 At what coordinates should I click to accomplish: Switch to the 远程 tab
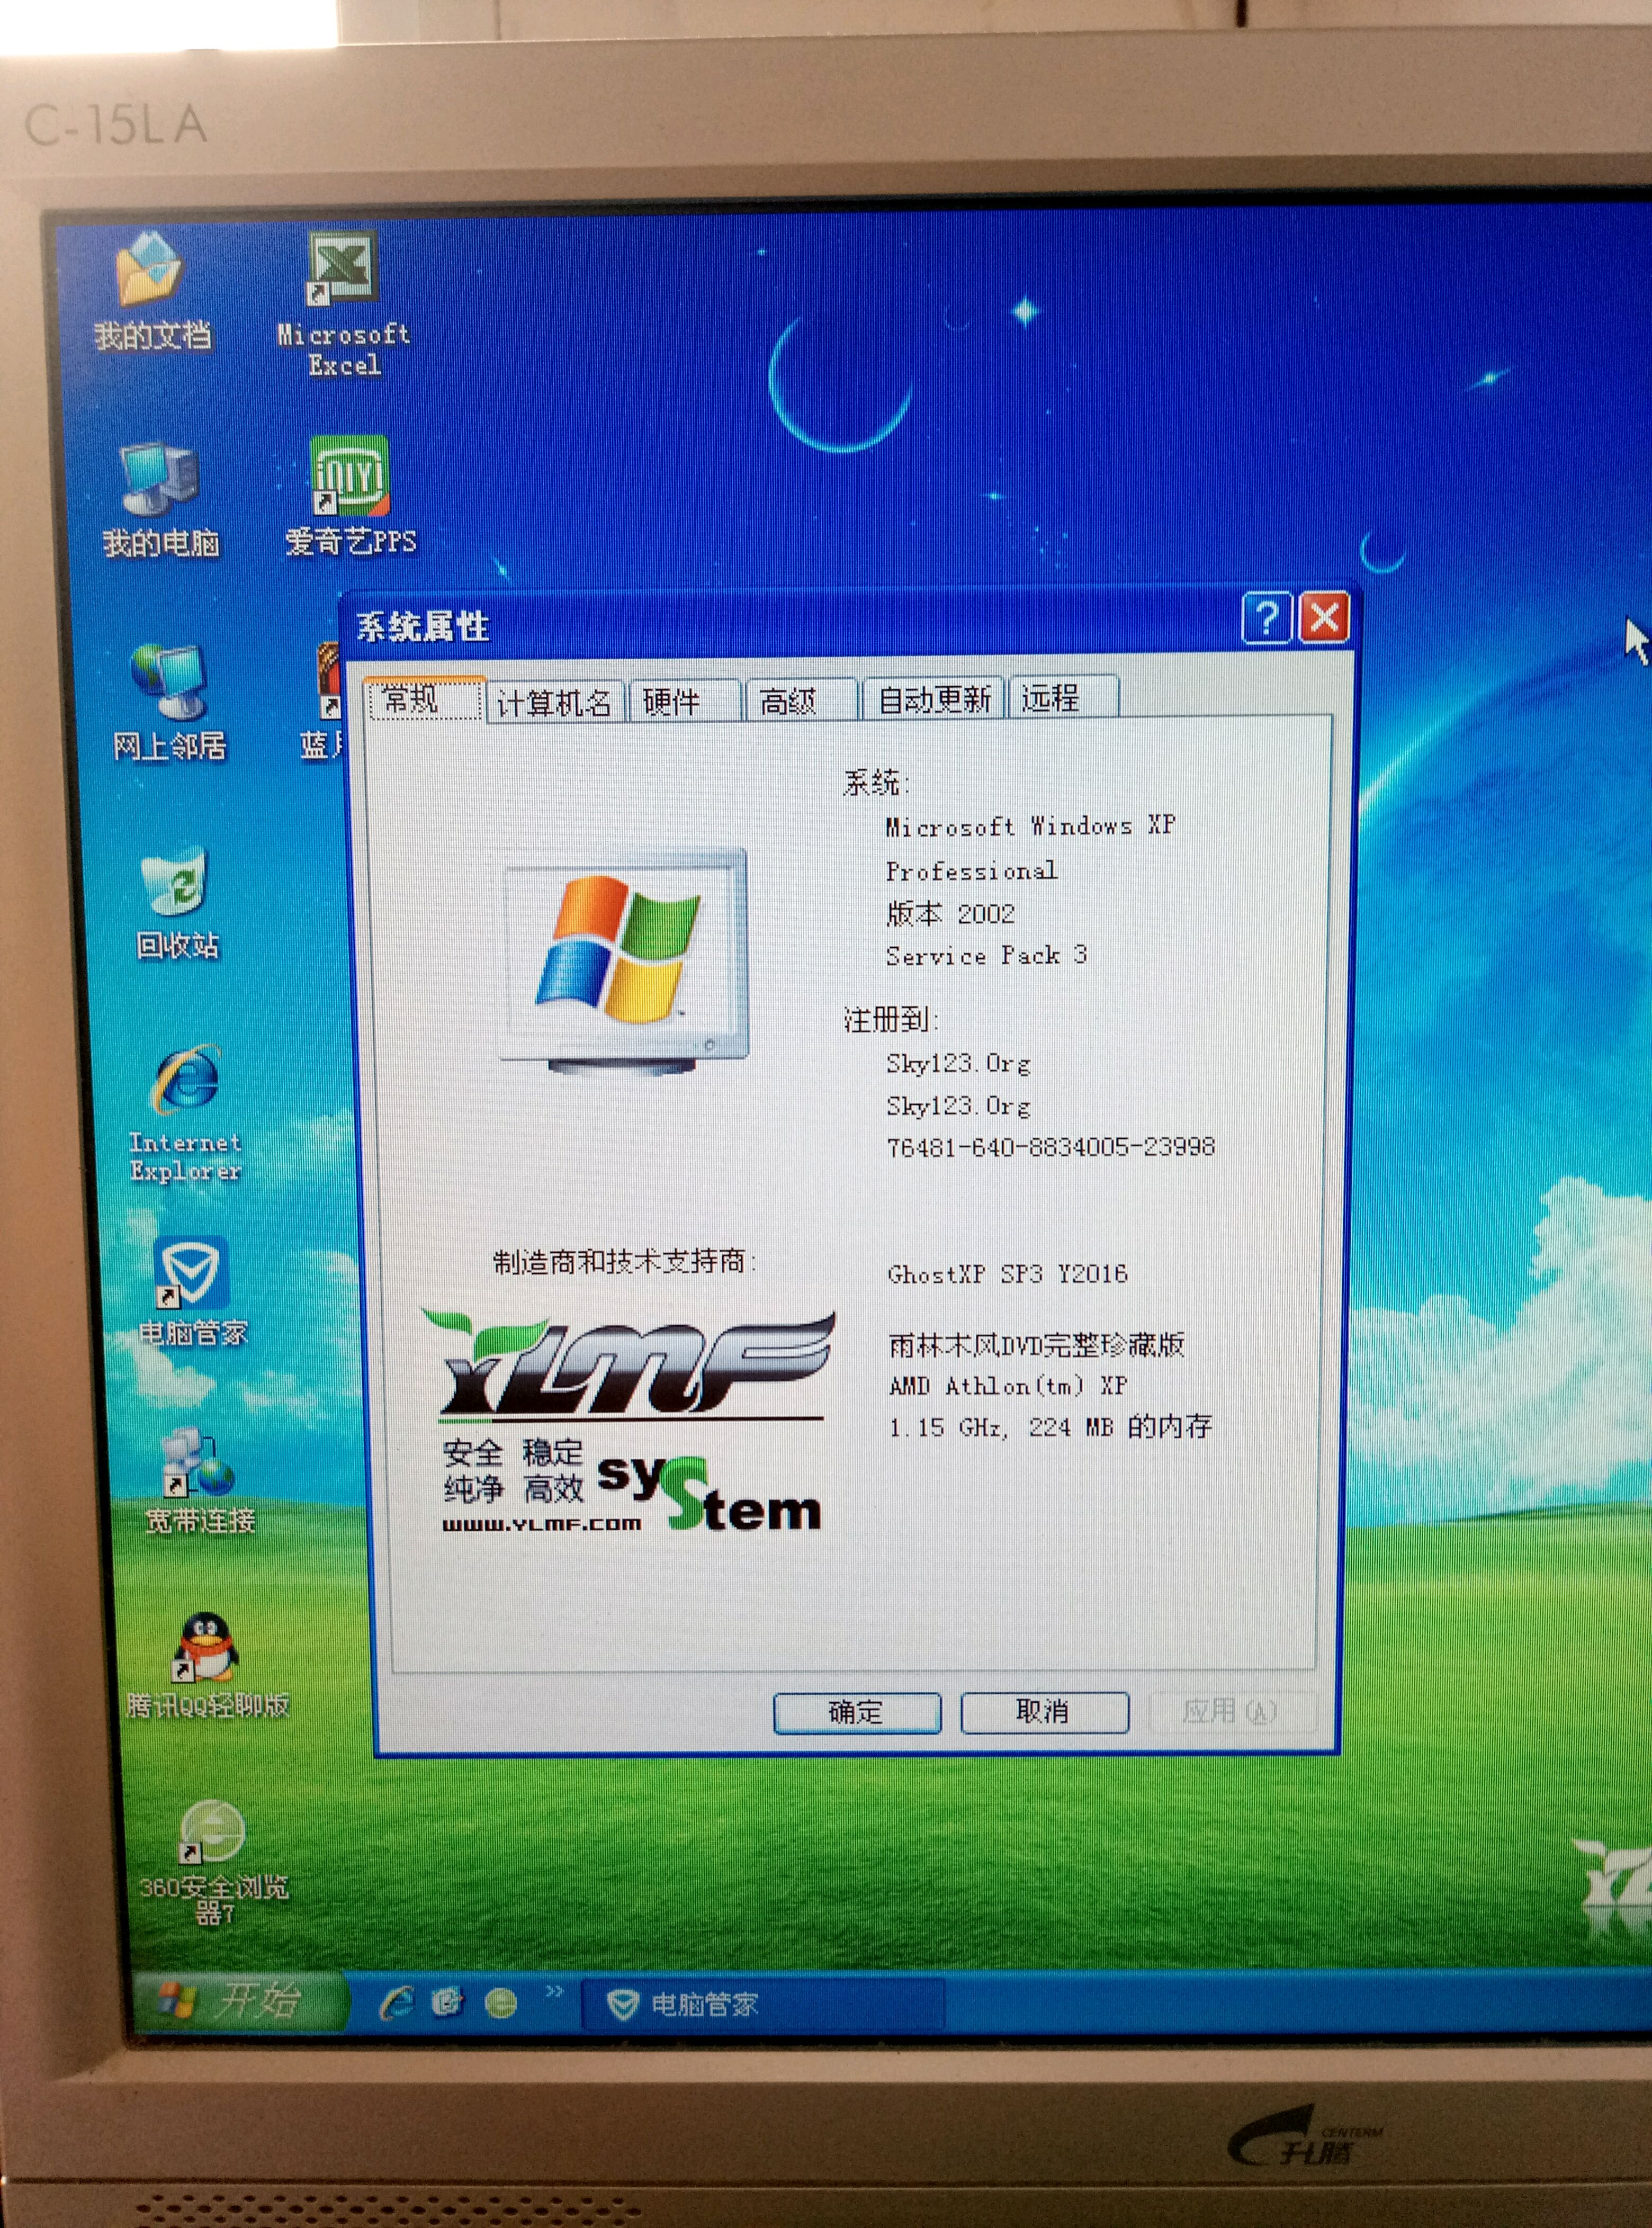(x=1050, y=698)
